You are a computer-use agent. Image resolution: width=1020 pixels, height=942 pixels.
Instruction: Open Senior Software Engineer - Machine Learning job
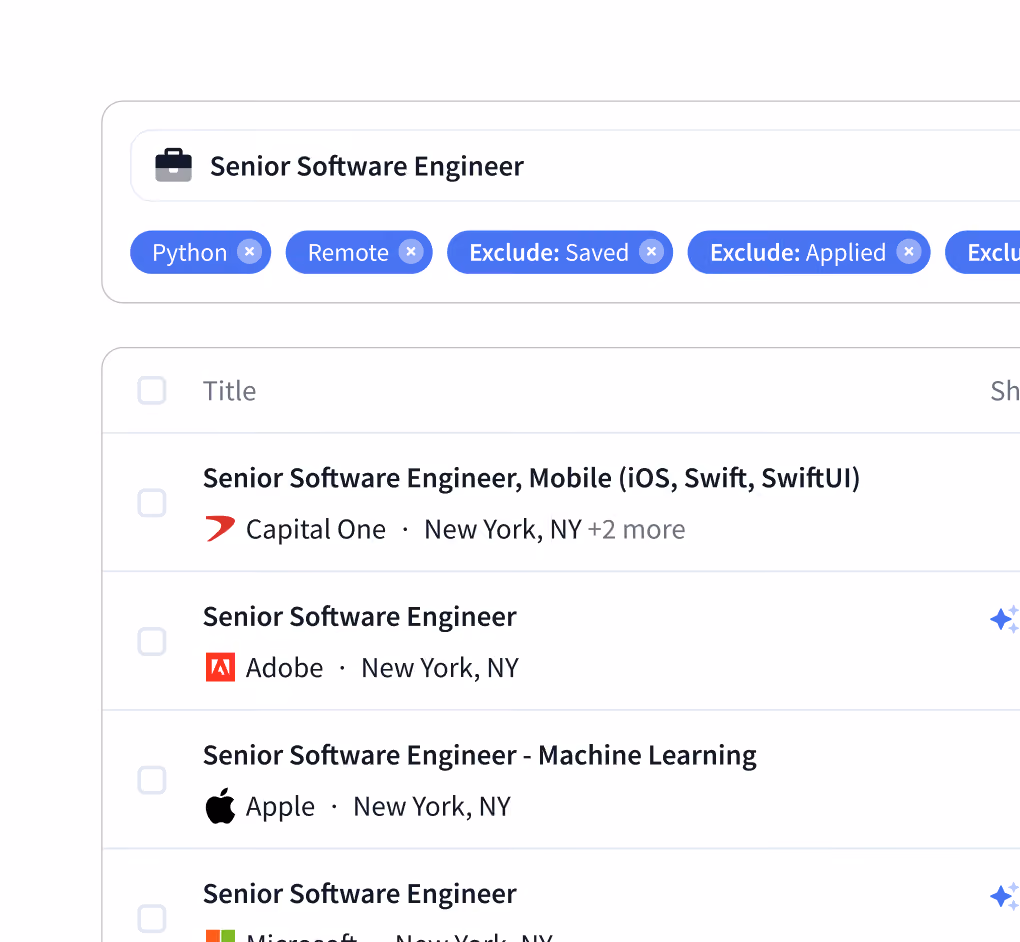(x=479, y=755)
